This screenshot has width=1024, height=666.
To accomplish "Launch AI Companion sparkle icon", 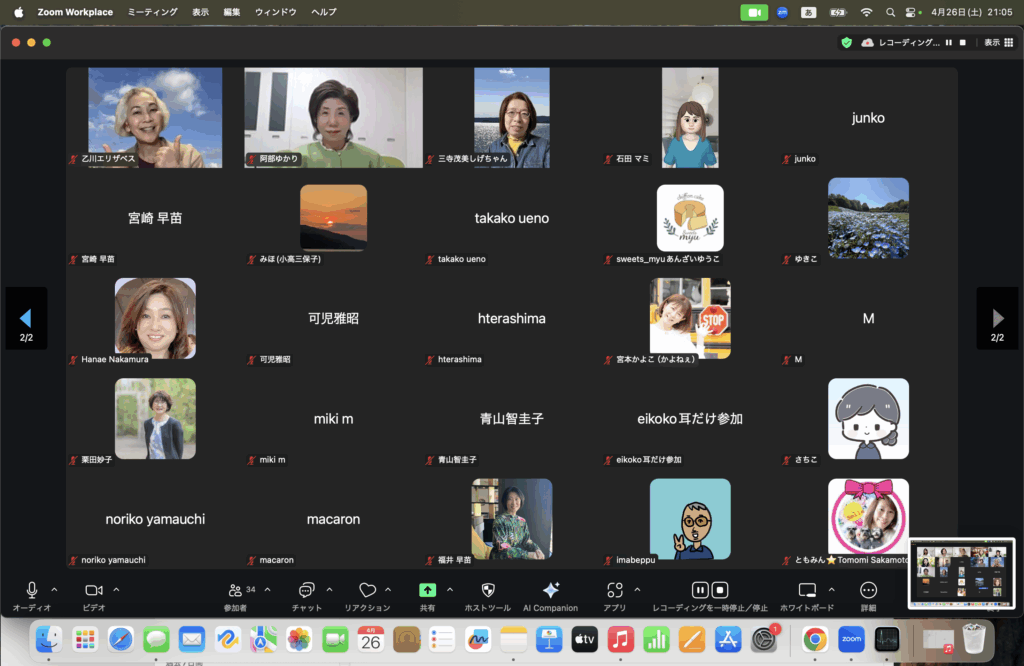I will 550,591.
